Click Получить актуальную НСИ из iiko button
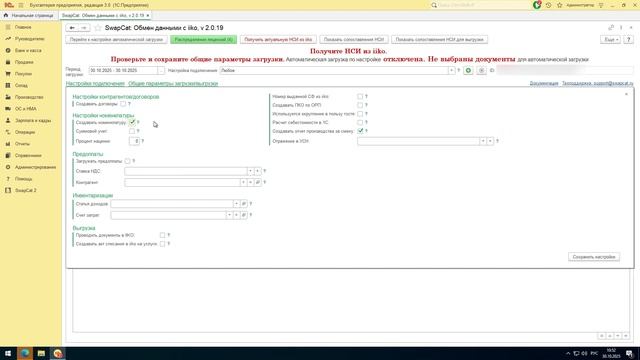Image resolution: width=640 pixels, height=360 pixels. click(278, 40)
